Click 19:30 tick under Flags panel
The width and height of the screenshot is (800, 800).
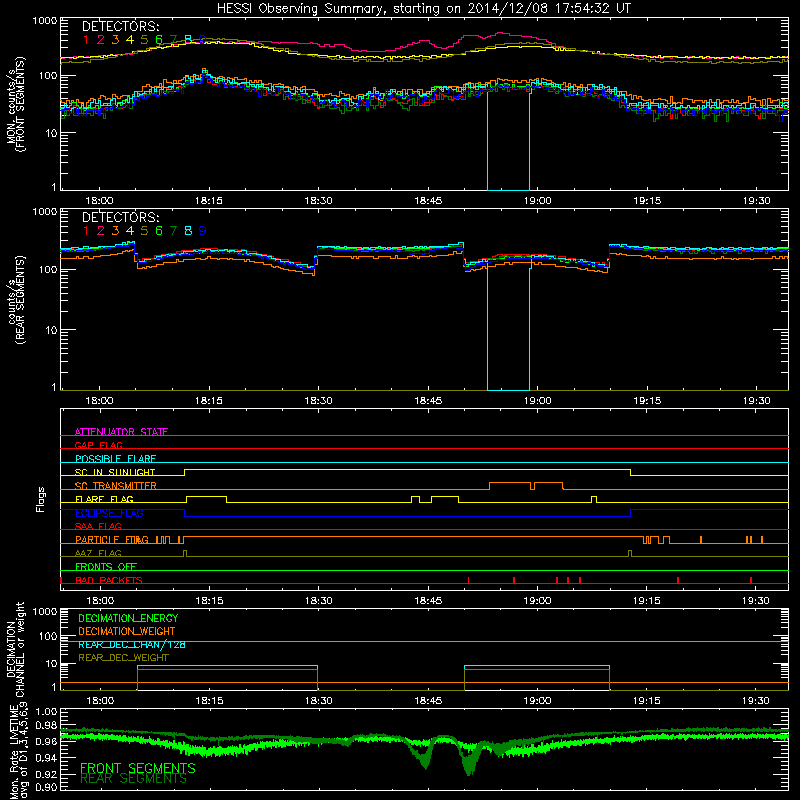click(756, 601)
